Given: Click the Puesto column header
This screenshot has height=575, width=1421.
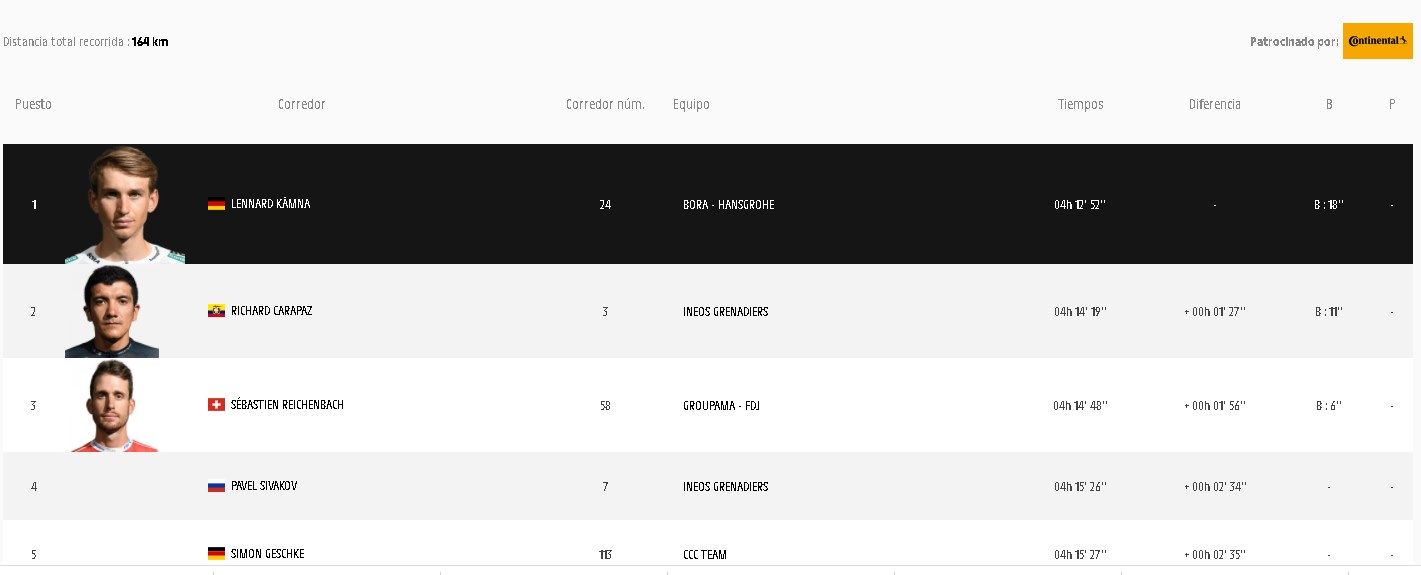Looking at the screenshot, I should pos(33,104).
